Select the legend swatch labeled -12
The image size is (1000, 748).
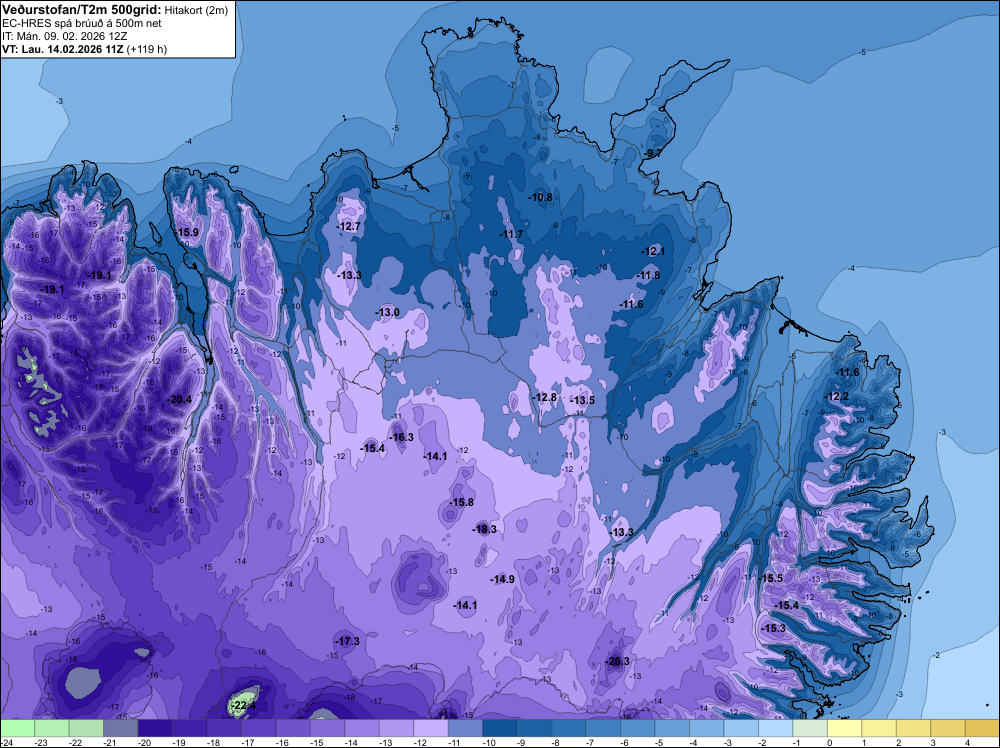pyautogui.click(x=430, y=728)
